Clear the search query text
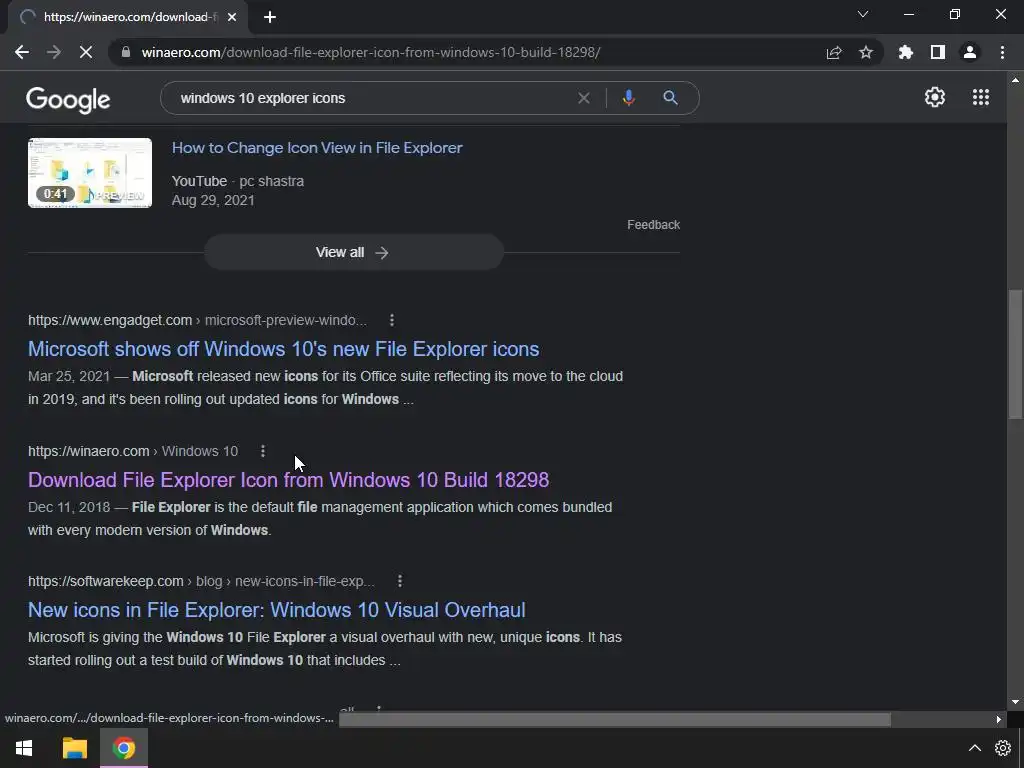Viewport: 1024px width, 768px height. tap(584, 98)
